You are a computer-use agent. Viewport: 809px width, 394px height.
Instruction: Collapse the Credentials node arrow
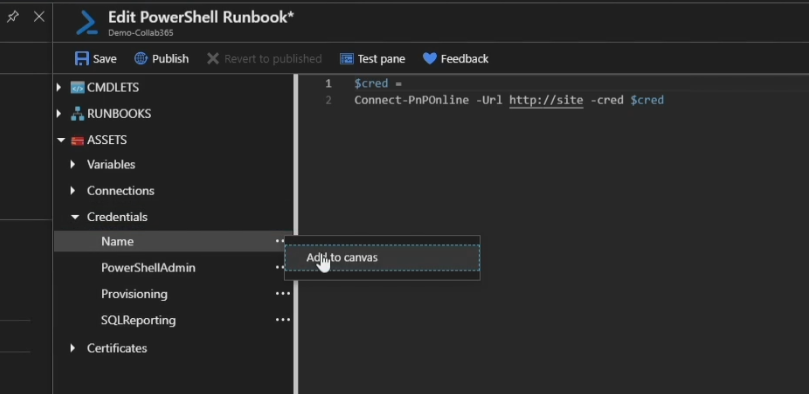coord(75,217)
